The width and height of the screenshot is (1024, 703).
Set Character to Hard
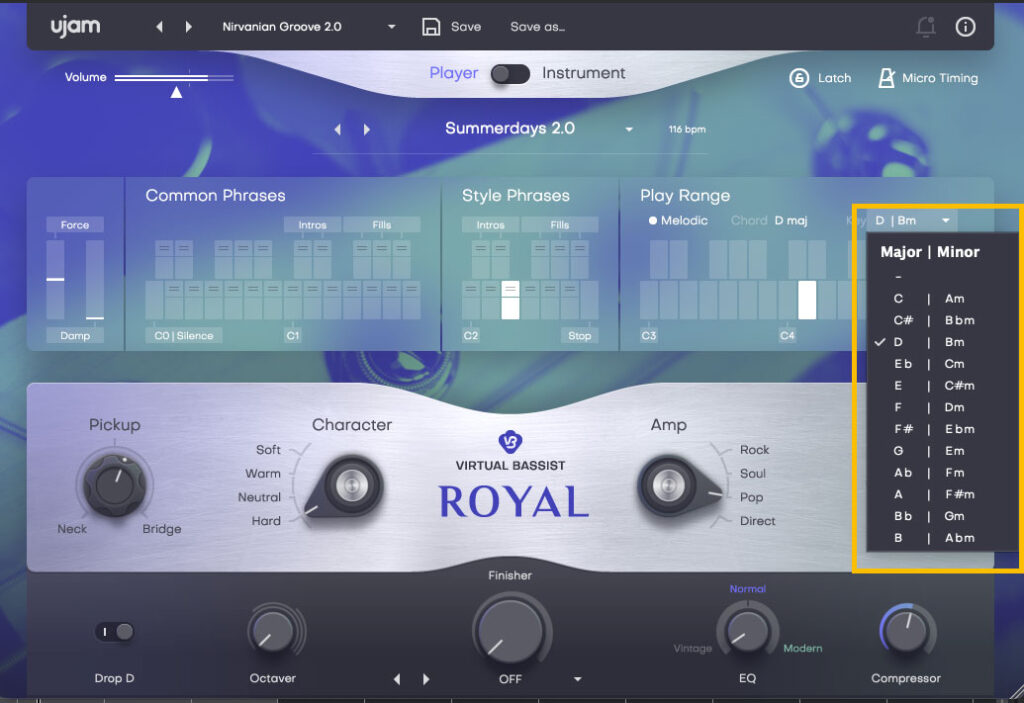[266, 521]
